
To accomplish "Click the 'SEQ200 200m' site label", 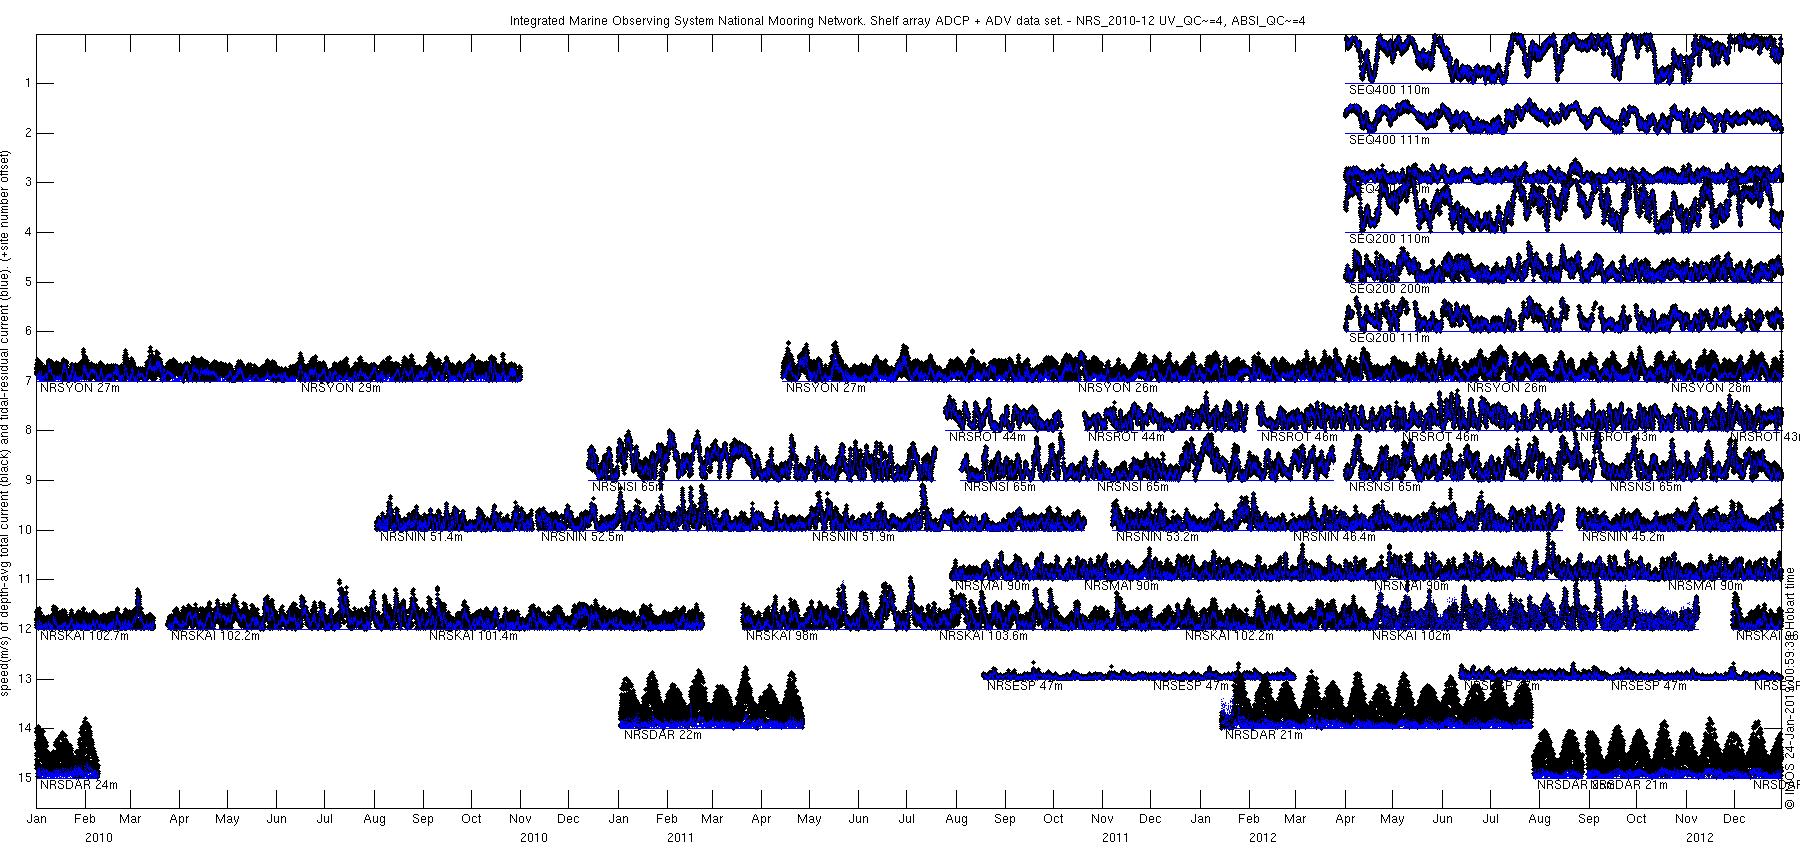I will pos(1389,289).
